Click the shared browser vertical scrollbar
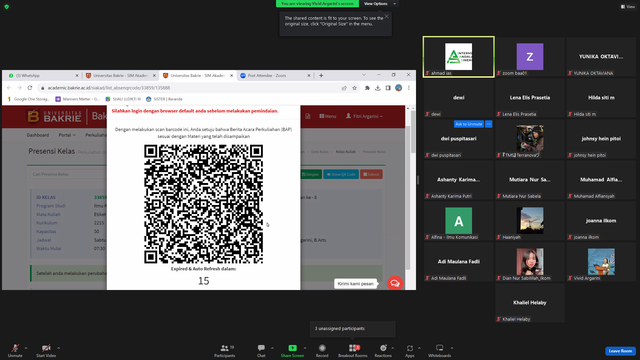Image resolution: width=640 pixels, height=360 pixels. click(x=413, y=139)
